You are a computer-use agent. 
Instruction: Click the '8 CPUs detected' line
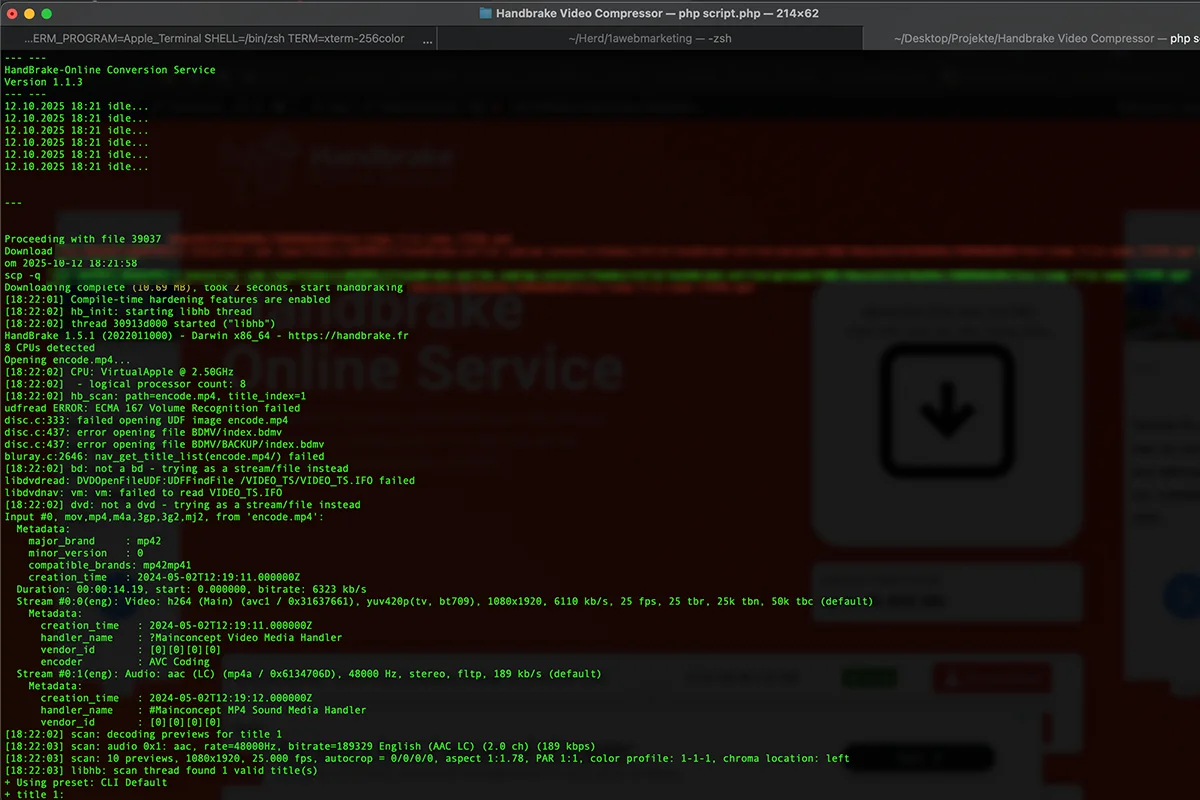(50, 348)
